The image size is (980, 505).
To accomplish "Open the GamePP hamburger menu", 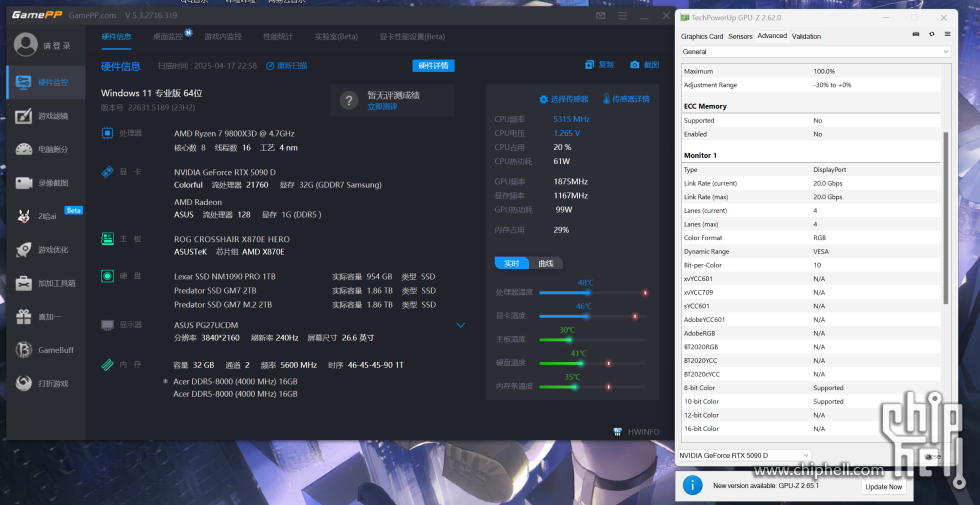I will point(622,16).
